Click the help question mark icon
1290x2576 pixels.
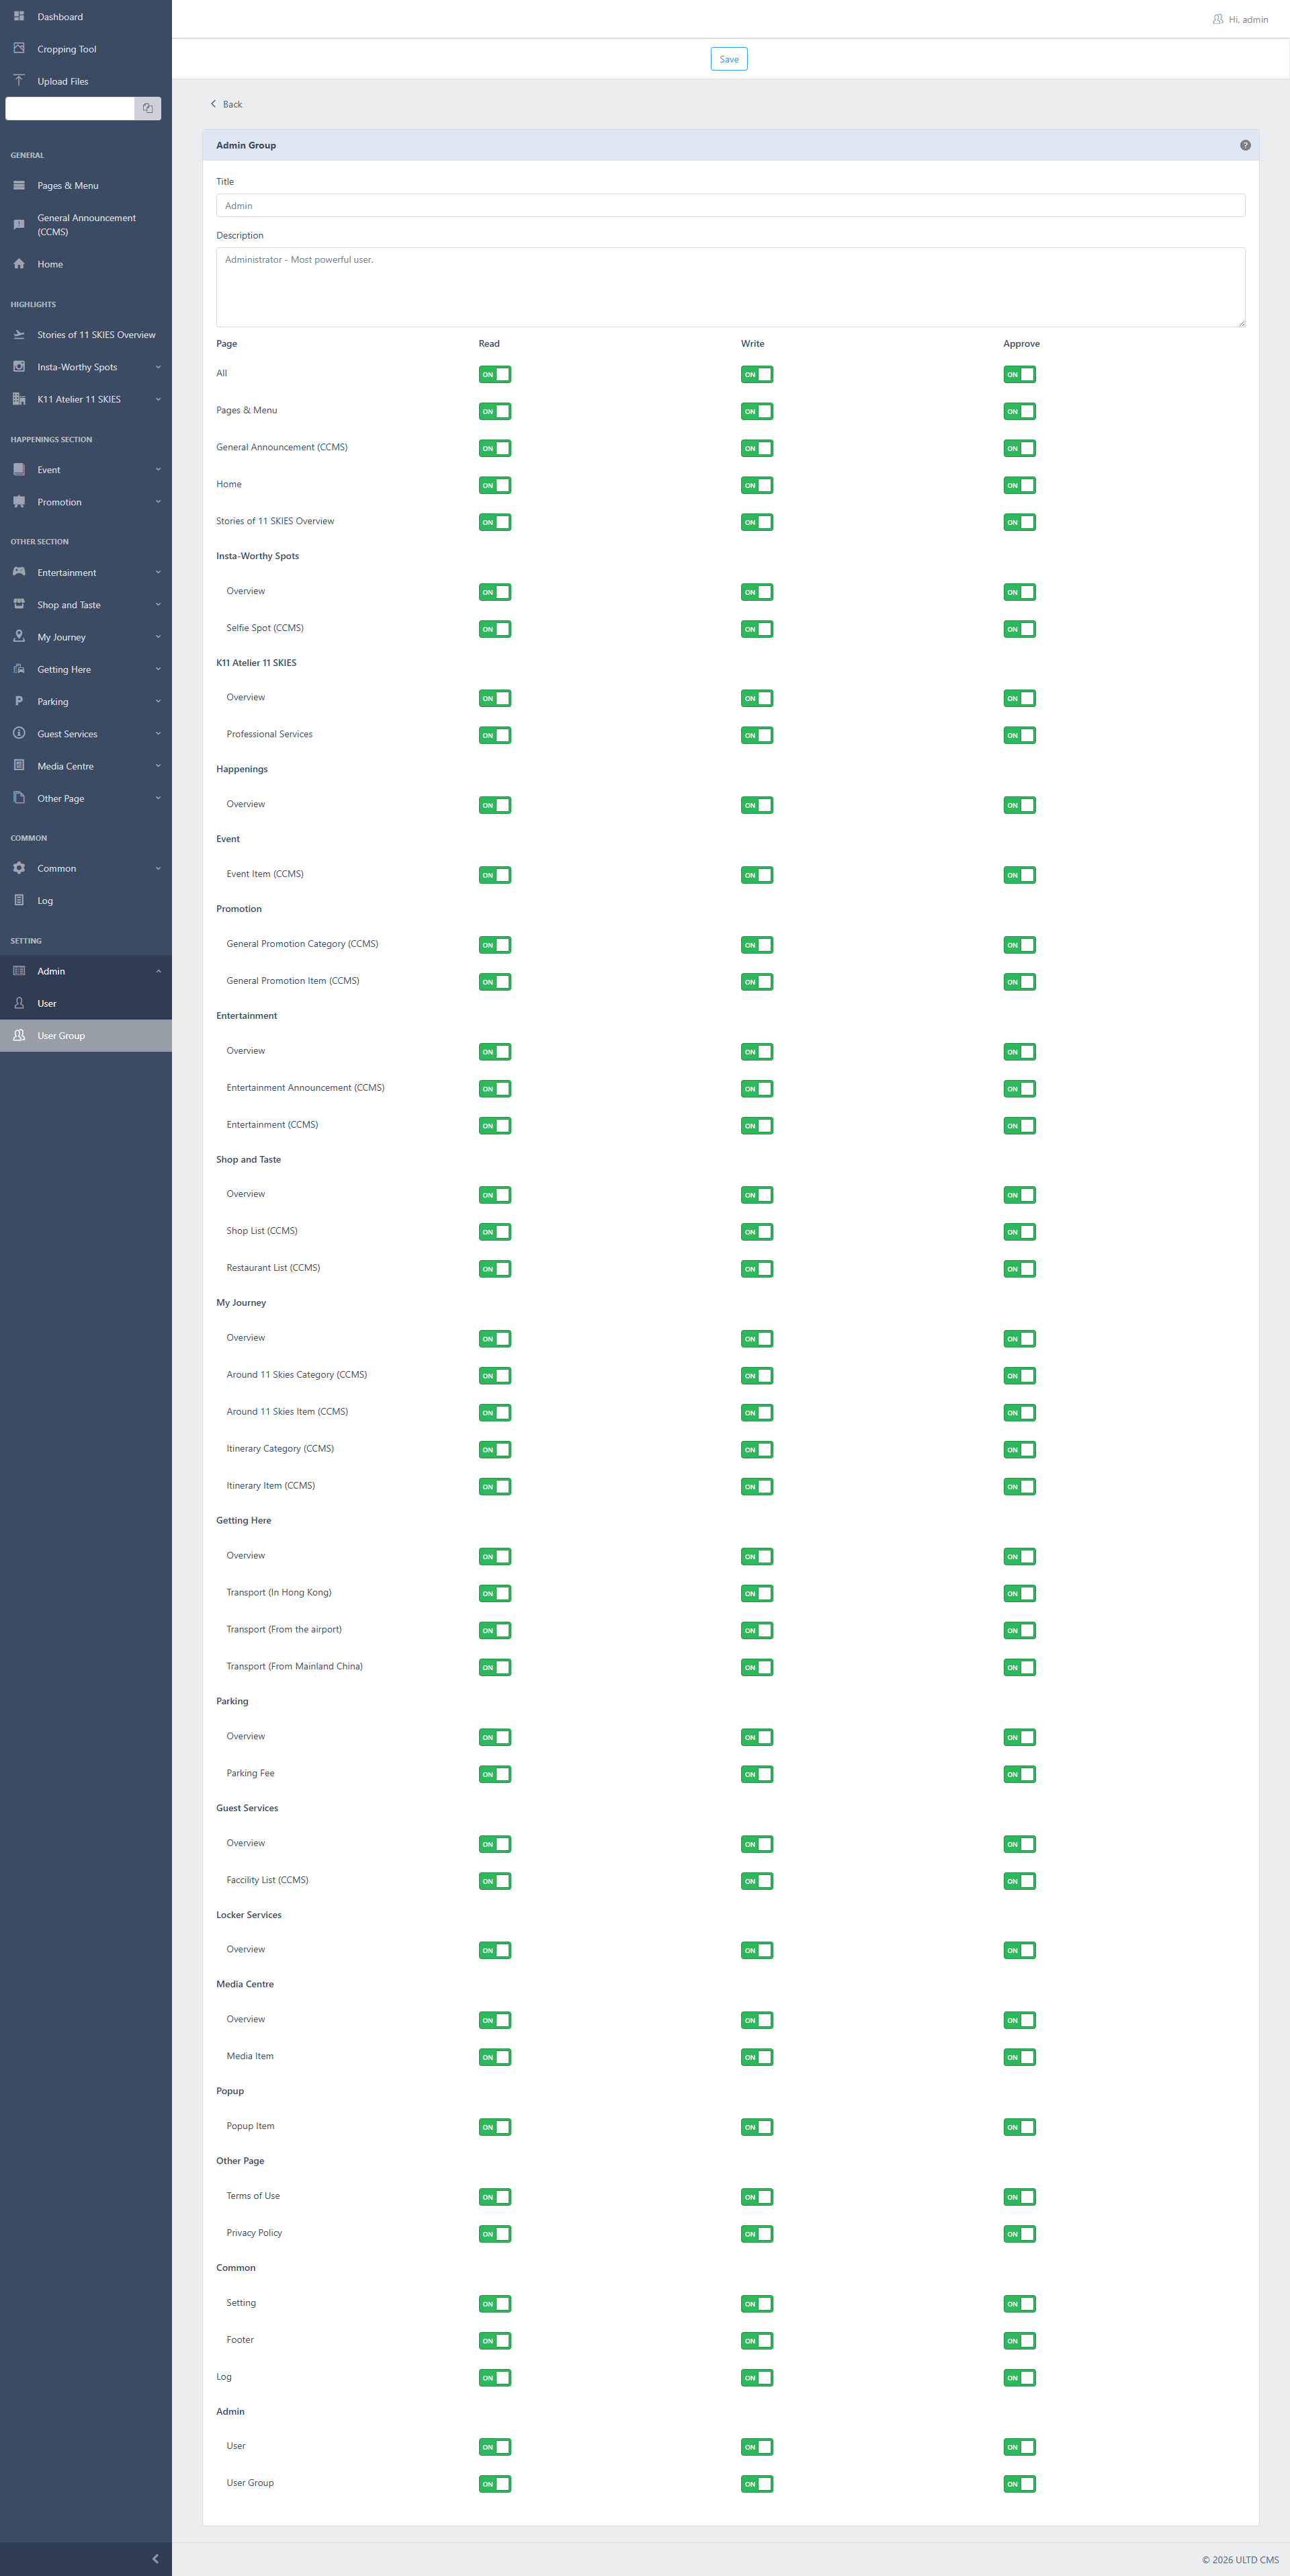coord(1245,145)
